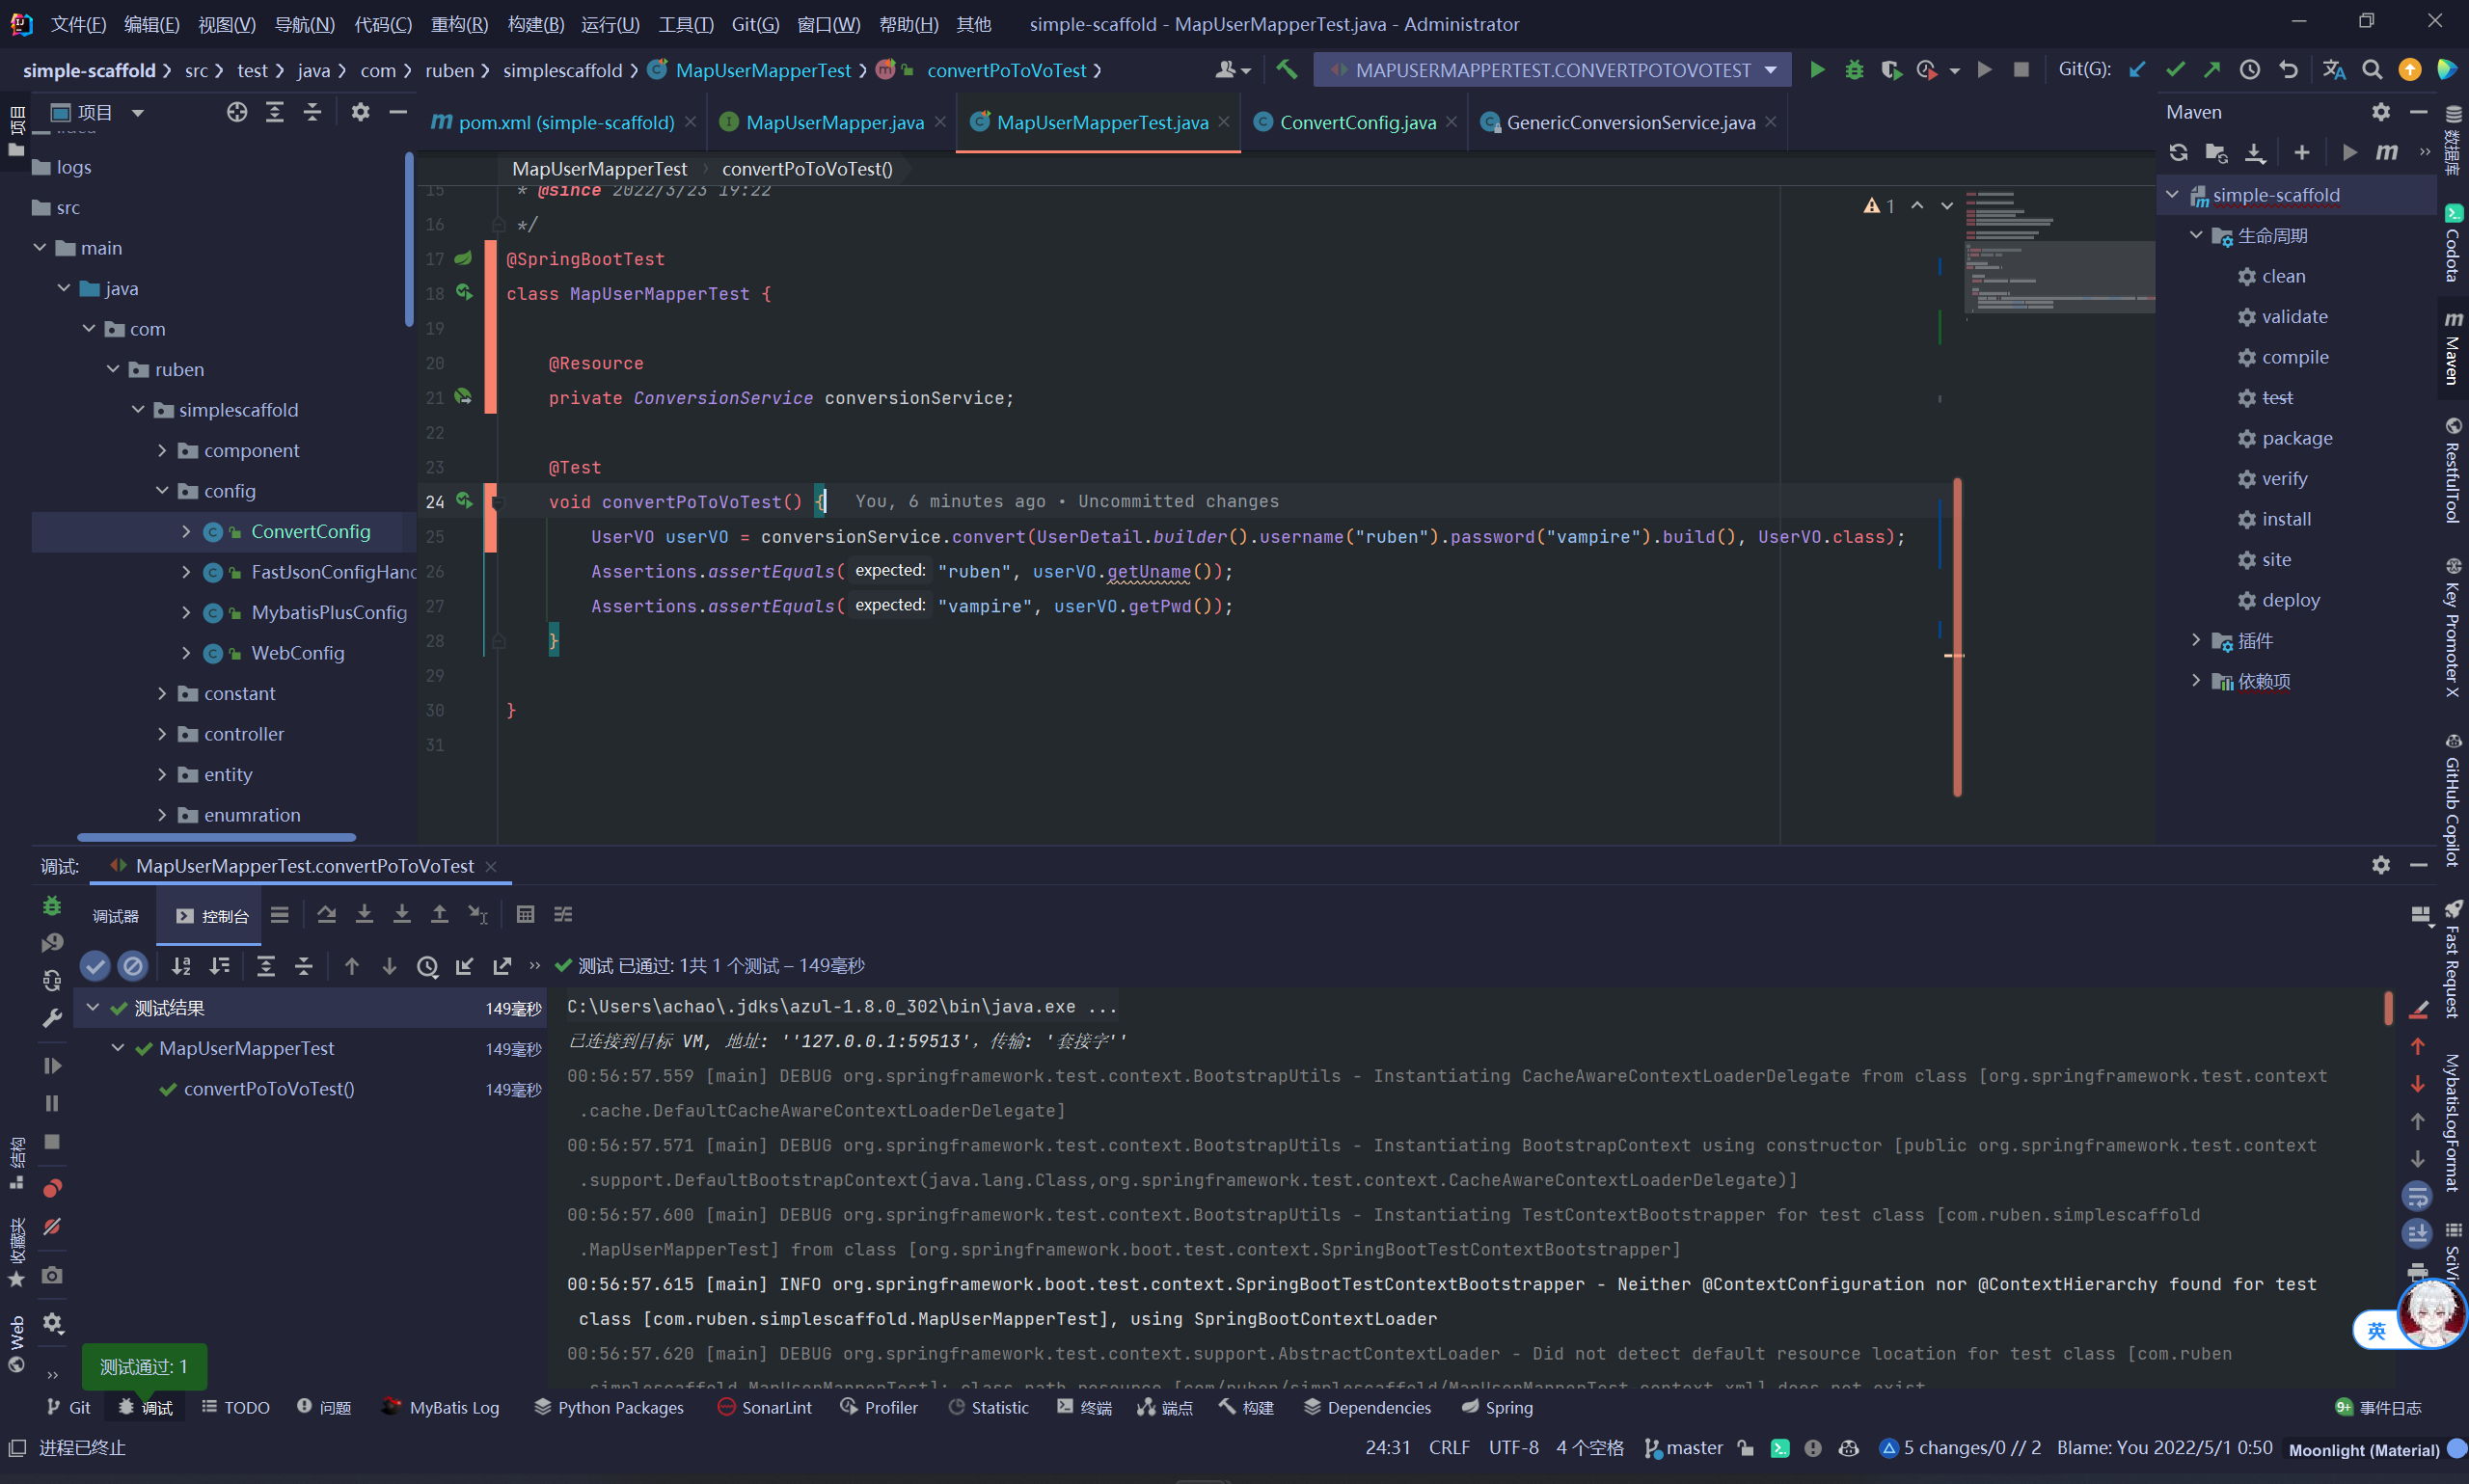The width and height of the screenshot is (2469, 1484).
Task: Open the run configuration dropdown
Action: [x=1552, y=70]
